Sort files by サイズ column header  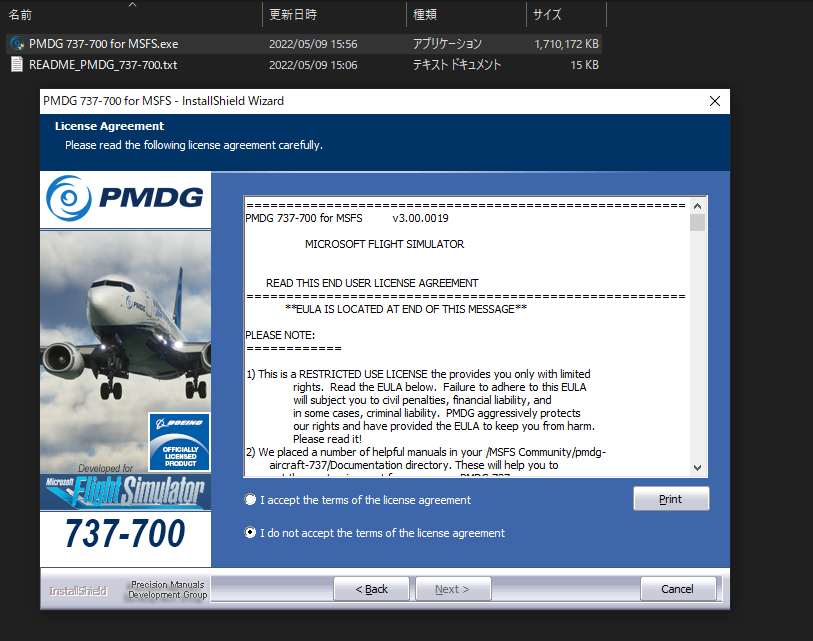tap(546, 15)
